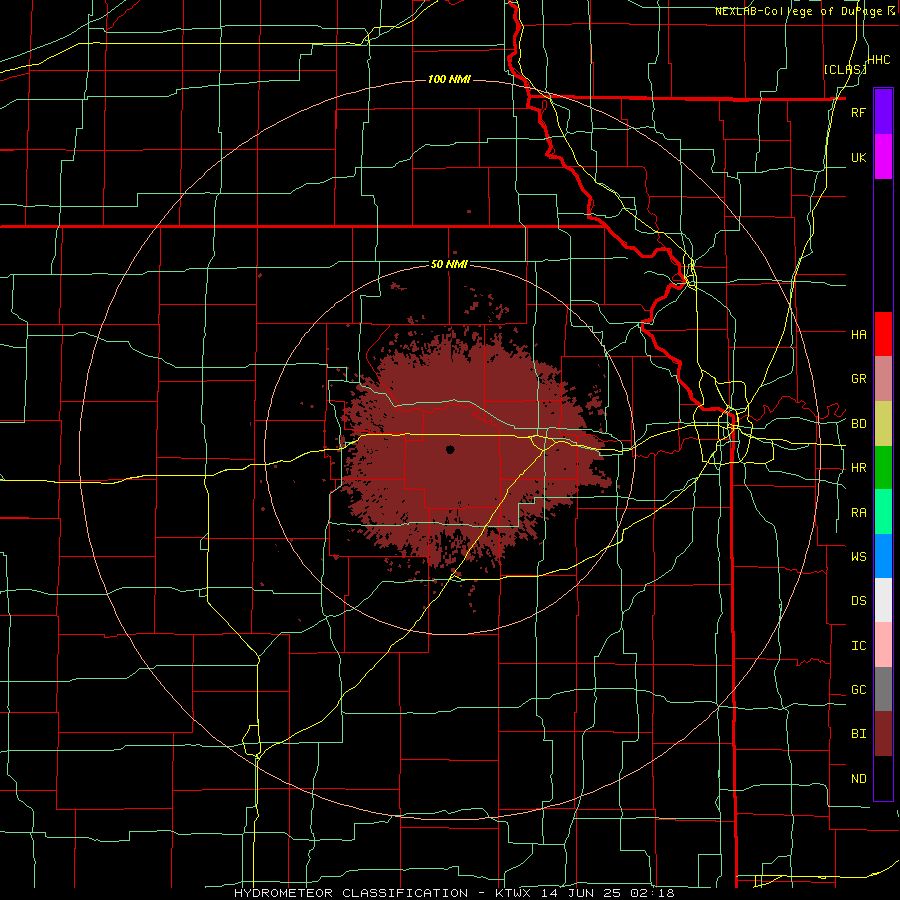Screen dimensions: 900x900
Task: Click the Hydrometeor Classification KTWX title caption
Action: [454, 893]
